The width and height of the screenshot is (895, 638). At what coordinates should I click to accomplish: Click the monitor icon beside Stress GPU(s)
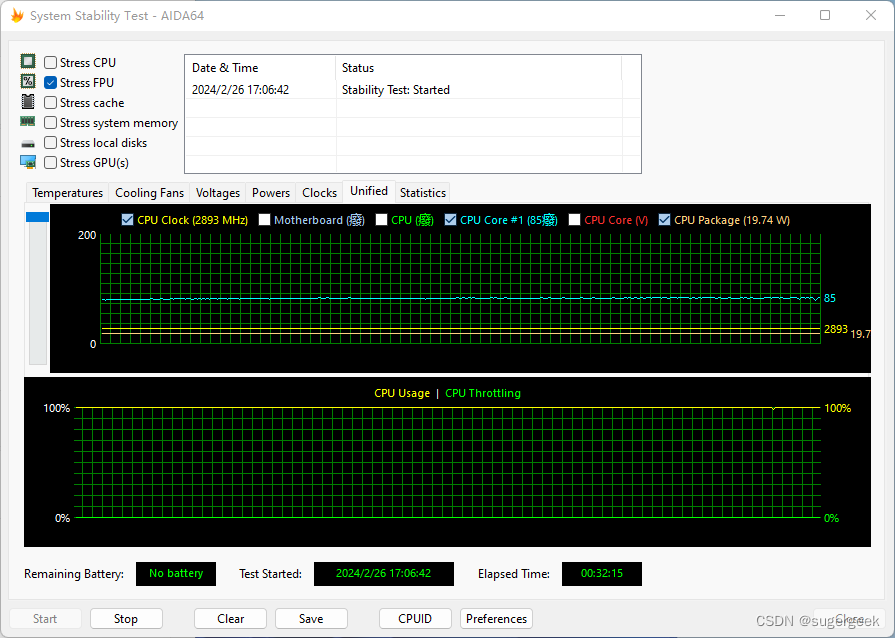click(x=28, y=162)
